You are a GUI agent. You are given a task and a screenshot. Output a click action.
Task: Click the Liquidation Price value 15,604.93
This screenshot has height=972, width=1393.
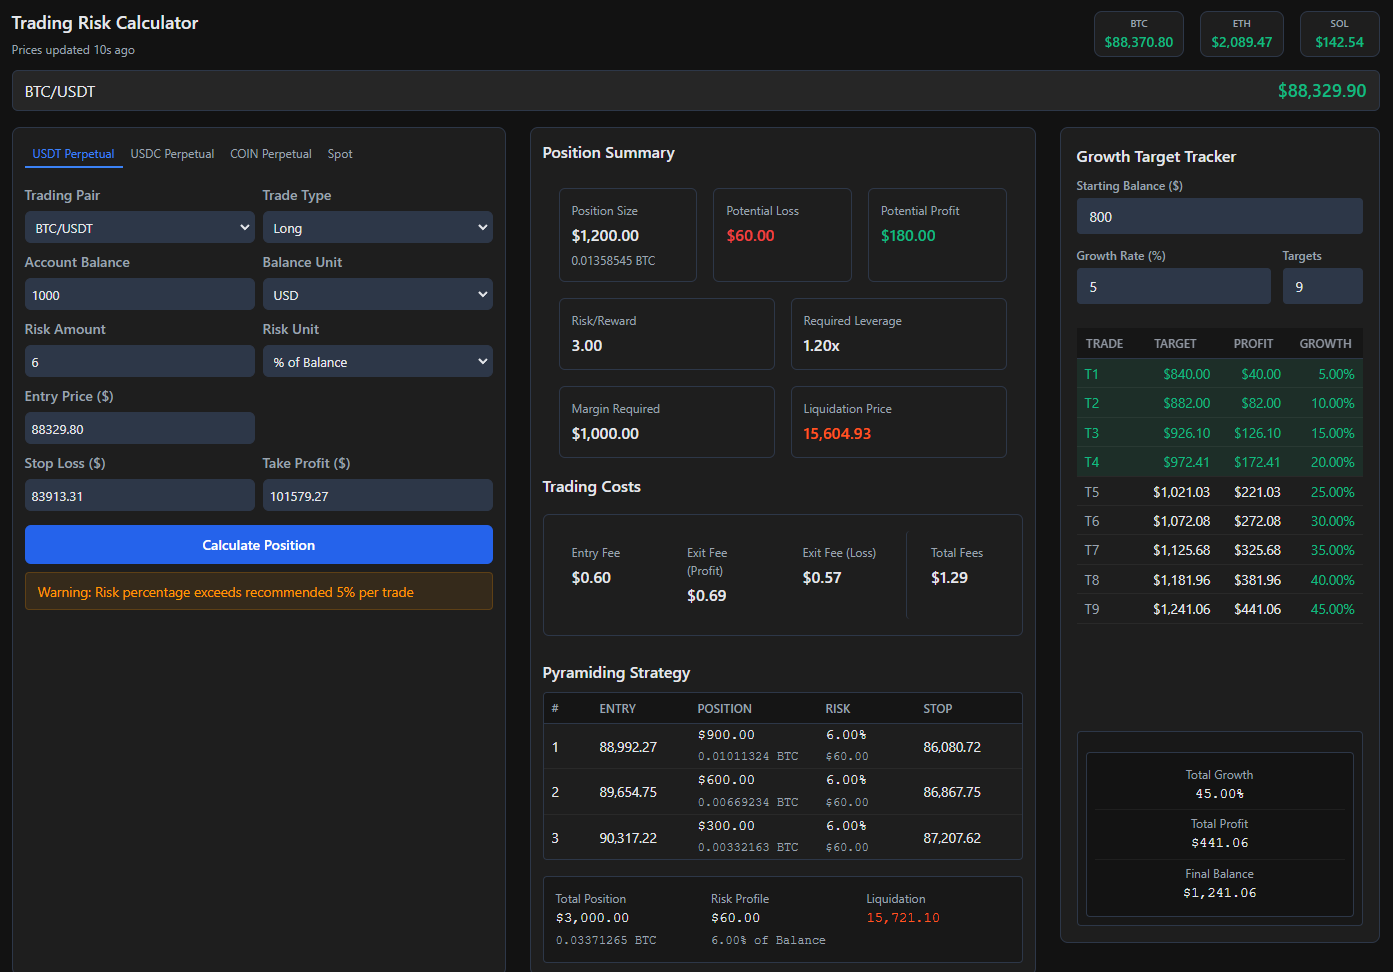(x=837, y=434)
